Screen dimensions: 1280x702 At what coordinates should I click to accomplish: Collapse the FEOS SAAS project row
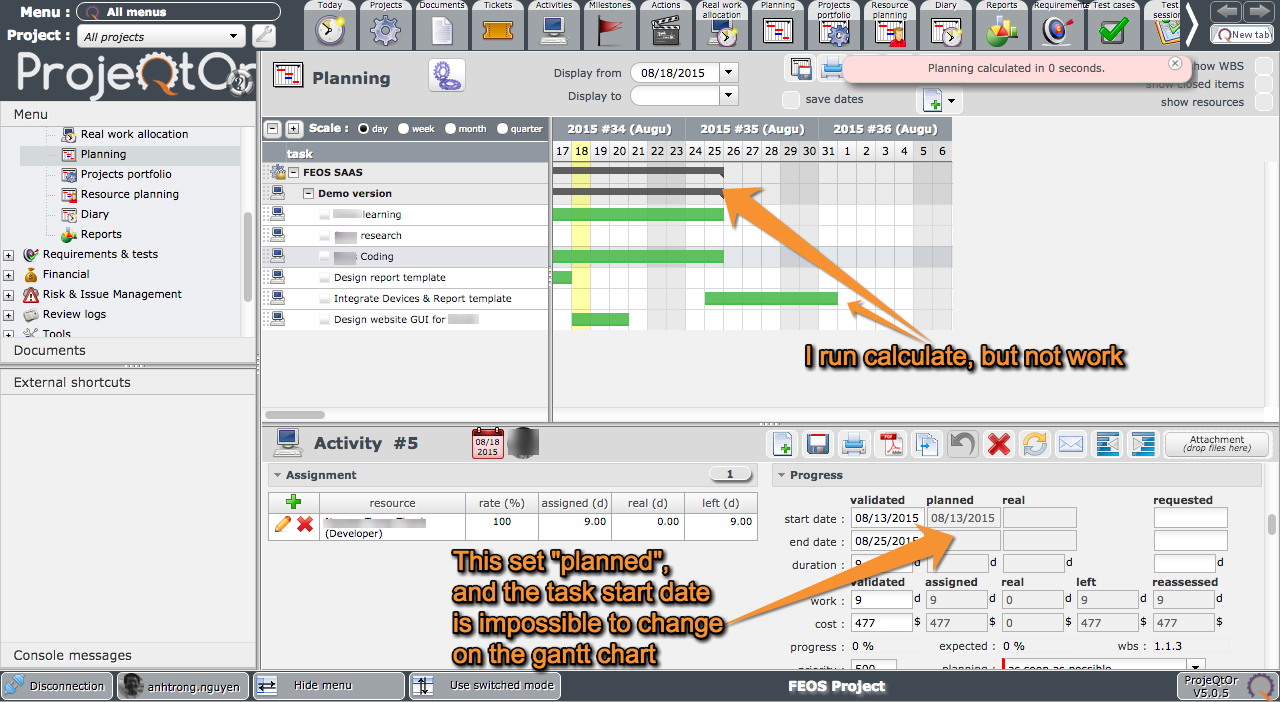coord(294,173)
